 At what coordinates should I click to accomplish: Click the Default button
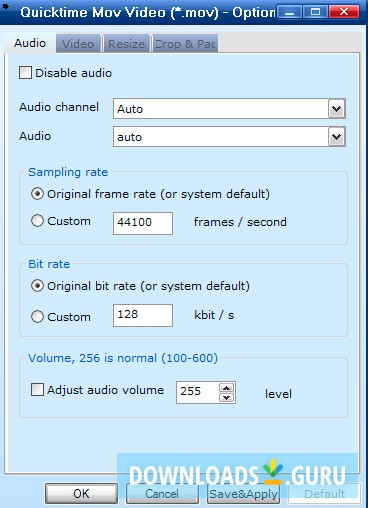tap(324, 493)
